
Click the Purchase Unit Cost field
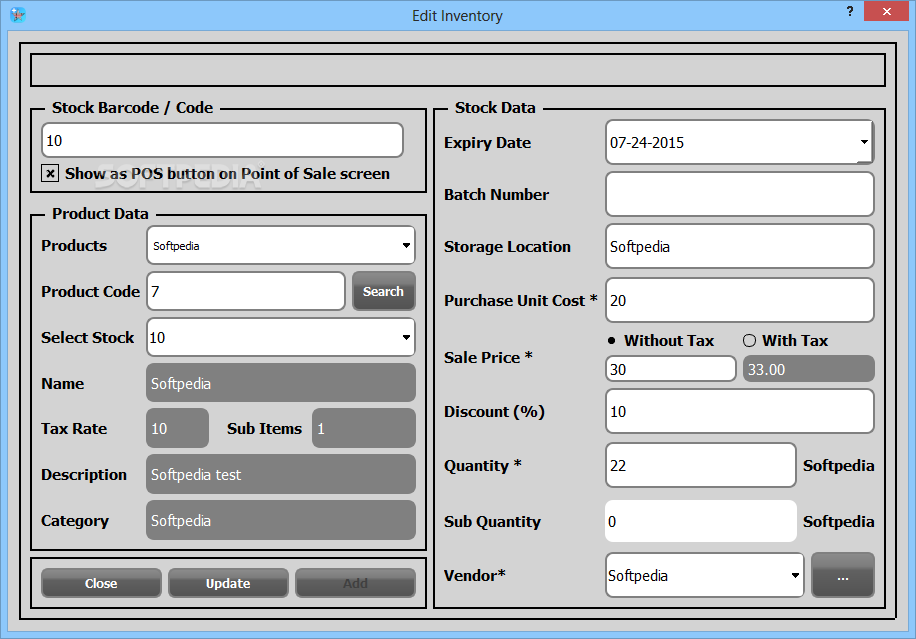coord(740,300)
